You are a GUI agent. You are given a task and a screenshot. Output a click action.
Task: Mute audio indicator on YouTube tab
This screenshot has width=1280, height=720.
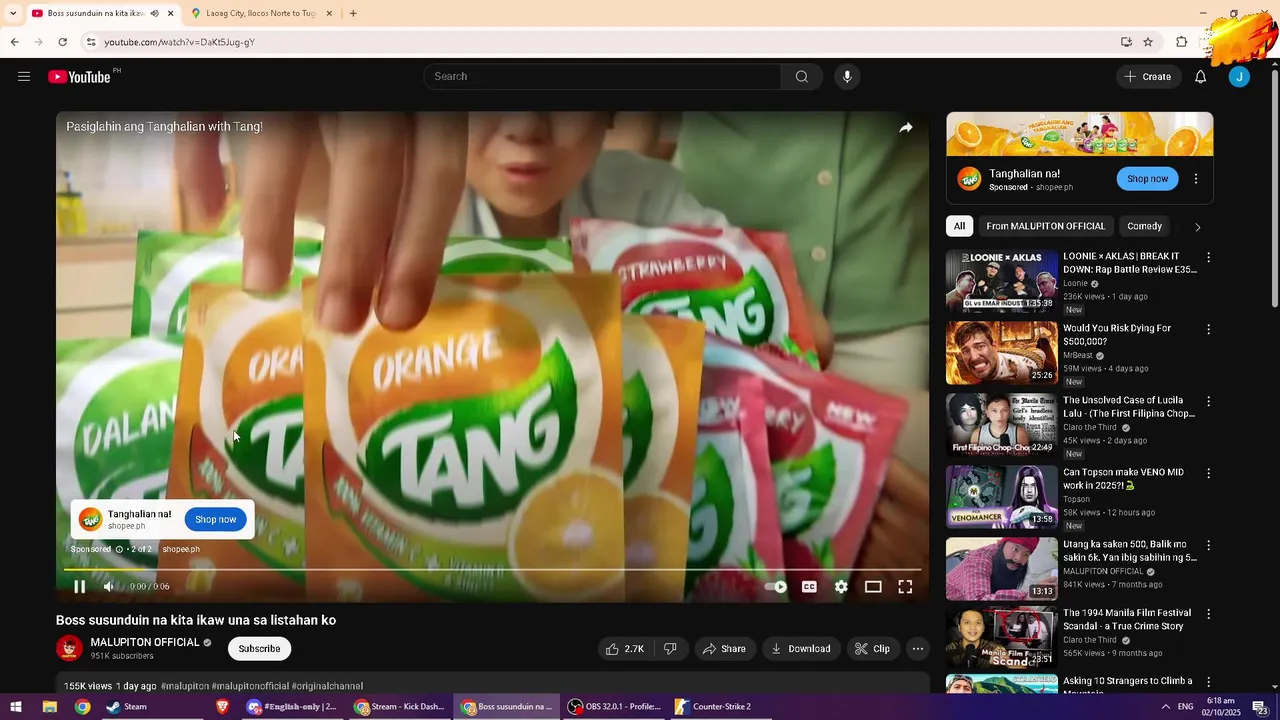[x=154, y=13]
